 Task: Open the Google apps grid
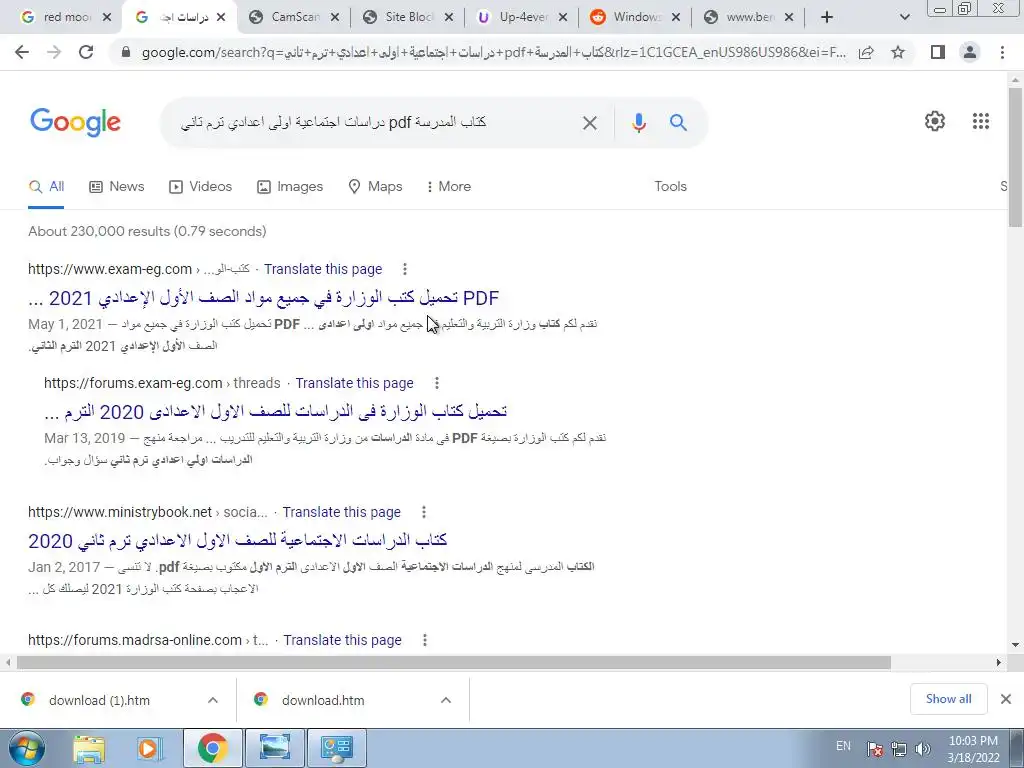pos(981,121)
